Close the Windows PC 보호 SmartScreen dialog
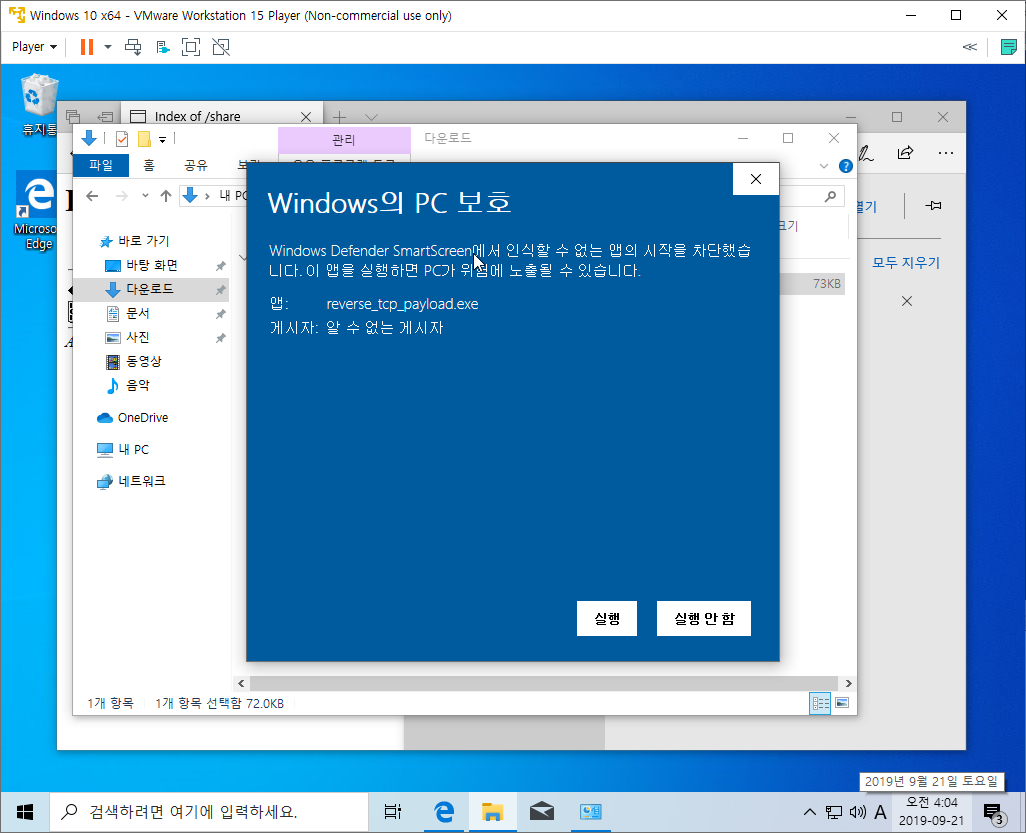Viewport: 1026px width, 833px height. point(756,179)
